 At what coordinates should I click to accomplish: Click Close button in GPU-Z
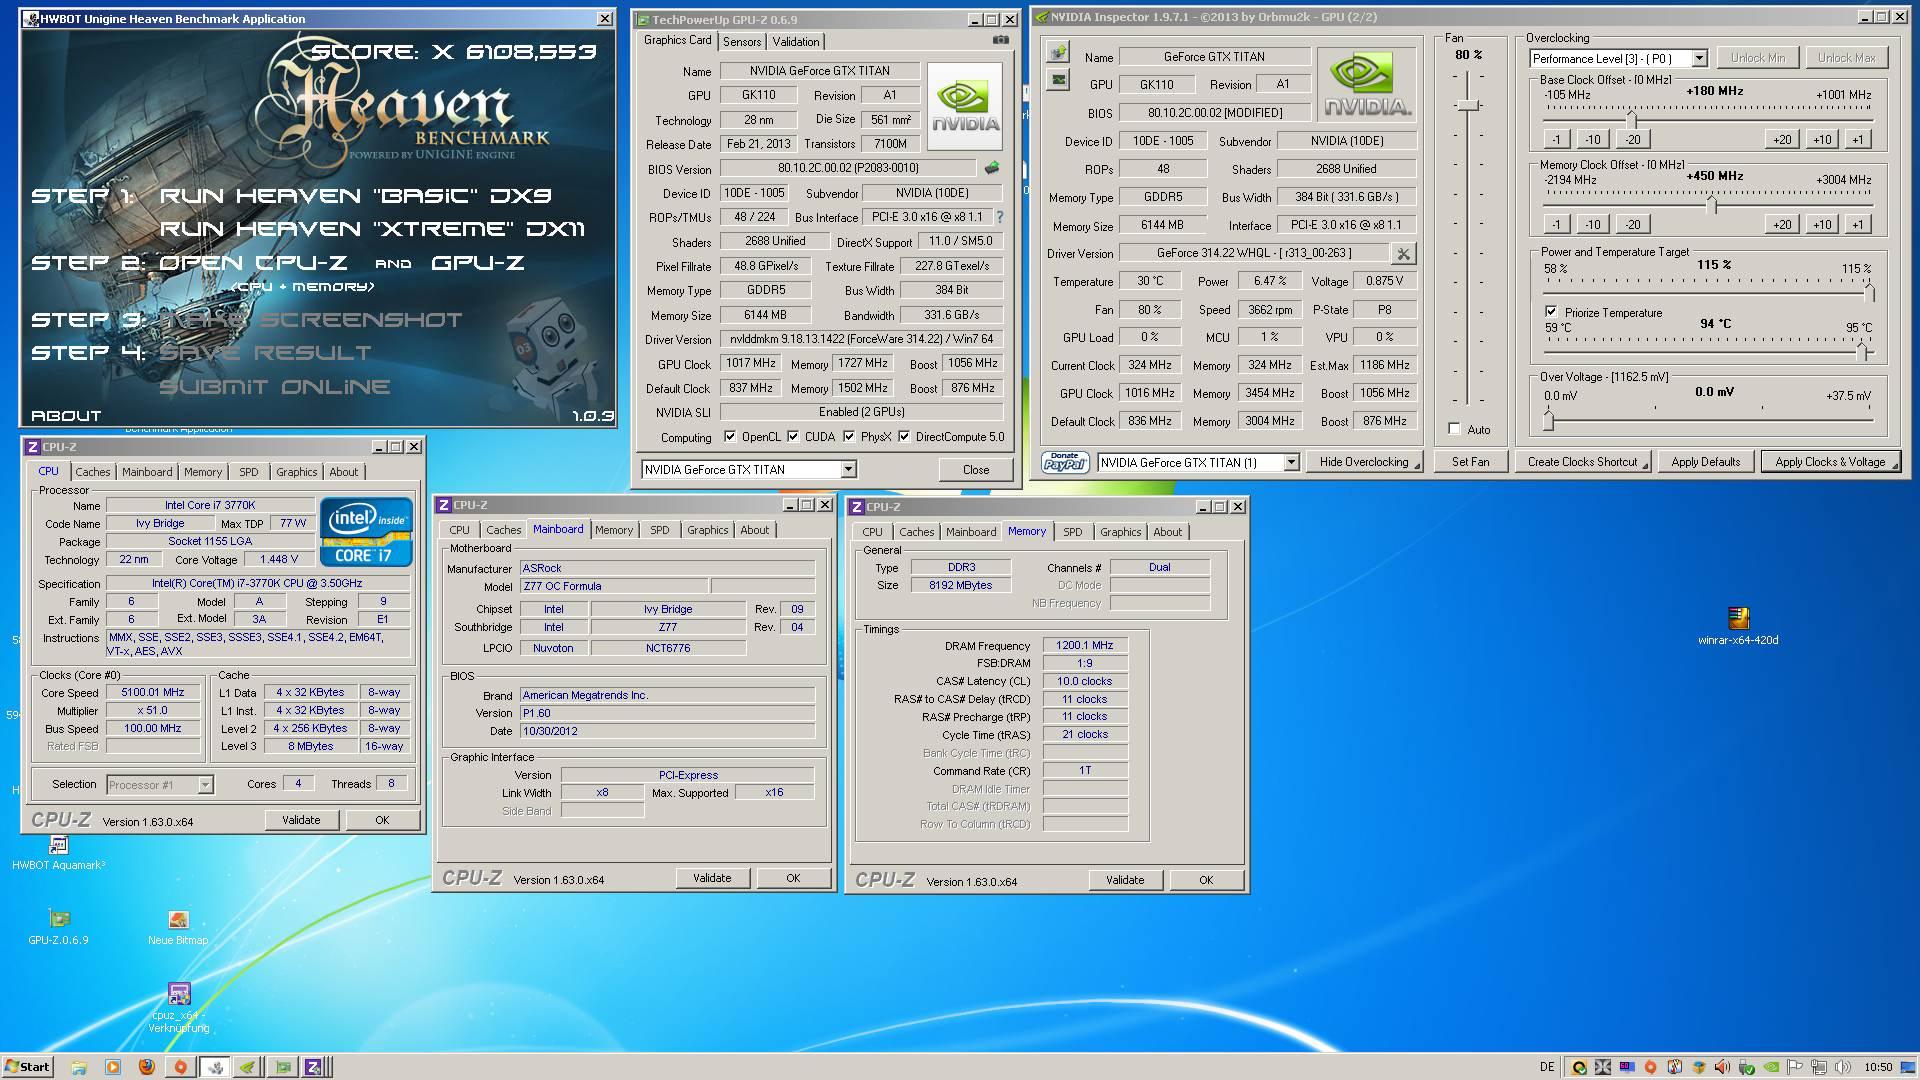click(x=975, y=469)
